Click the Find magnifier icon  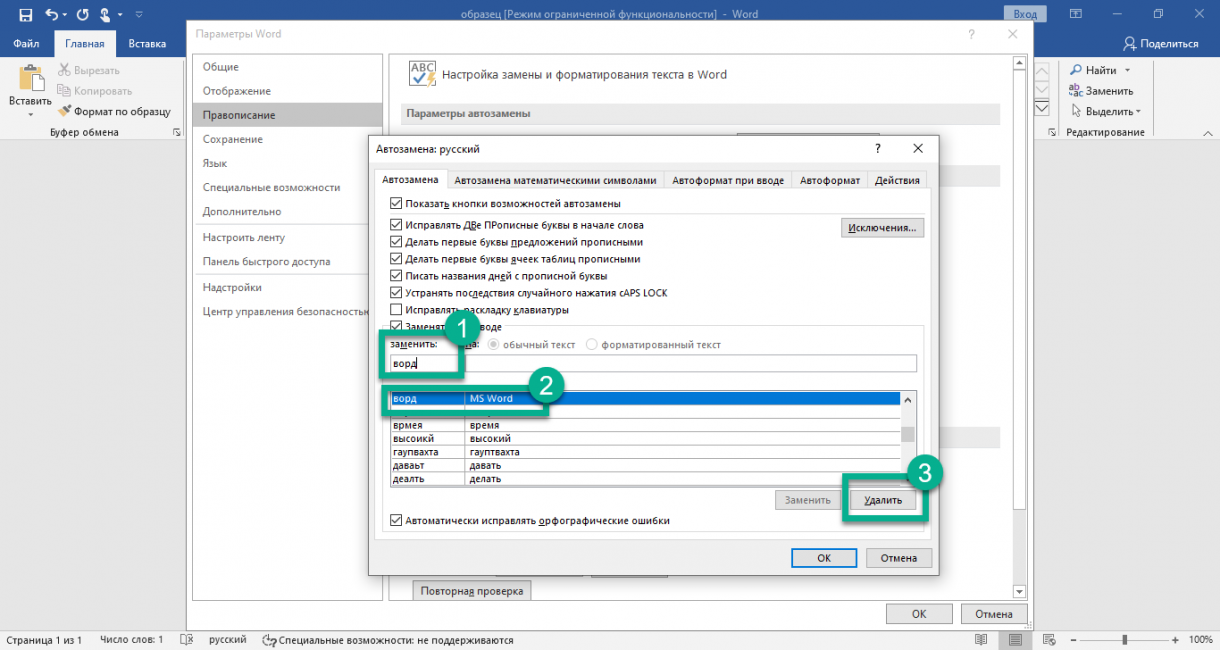point(1076,70)
